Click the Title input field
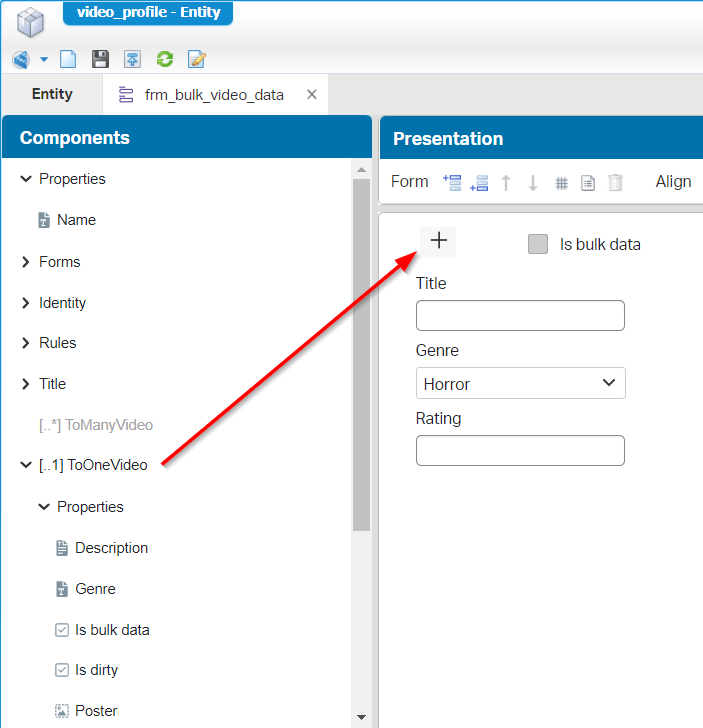The height and width of the screenshot is (728, 703). coord(520,316)
